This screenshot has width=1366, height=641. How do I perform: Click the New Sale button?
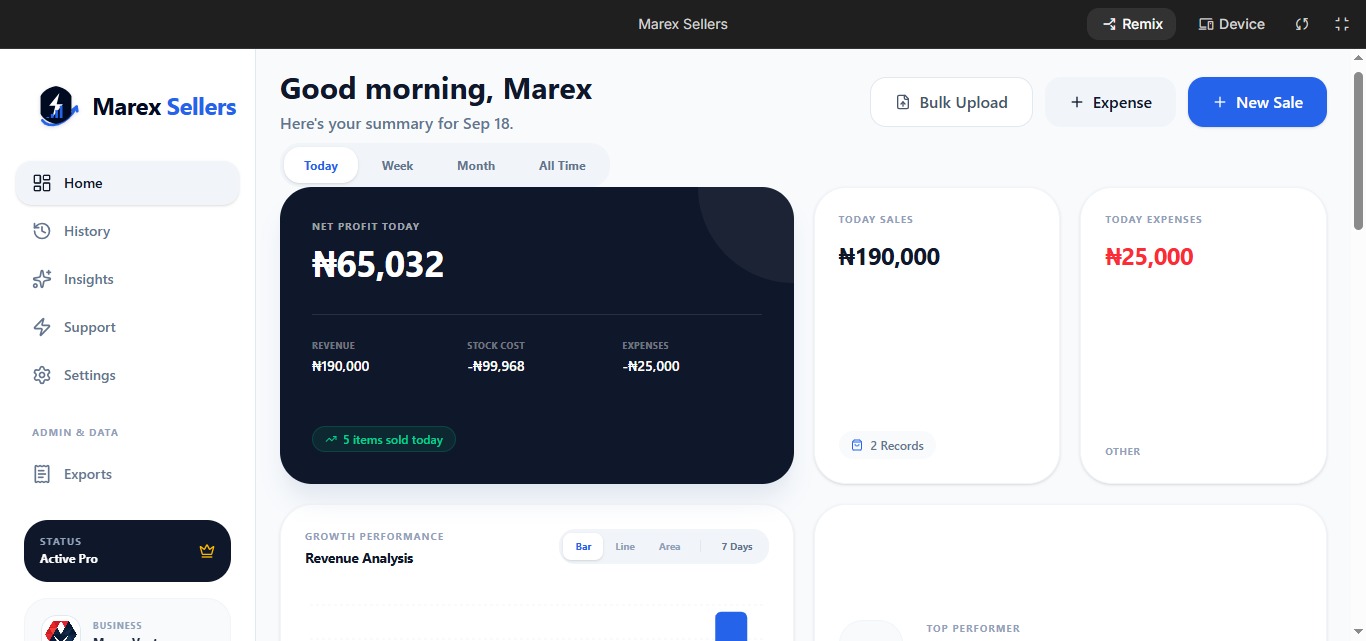(1257, 102)
